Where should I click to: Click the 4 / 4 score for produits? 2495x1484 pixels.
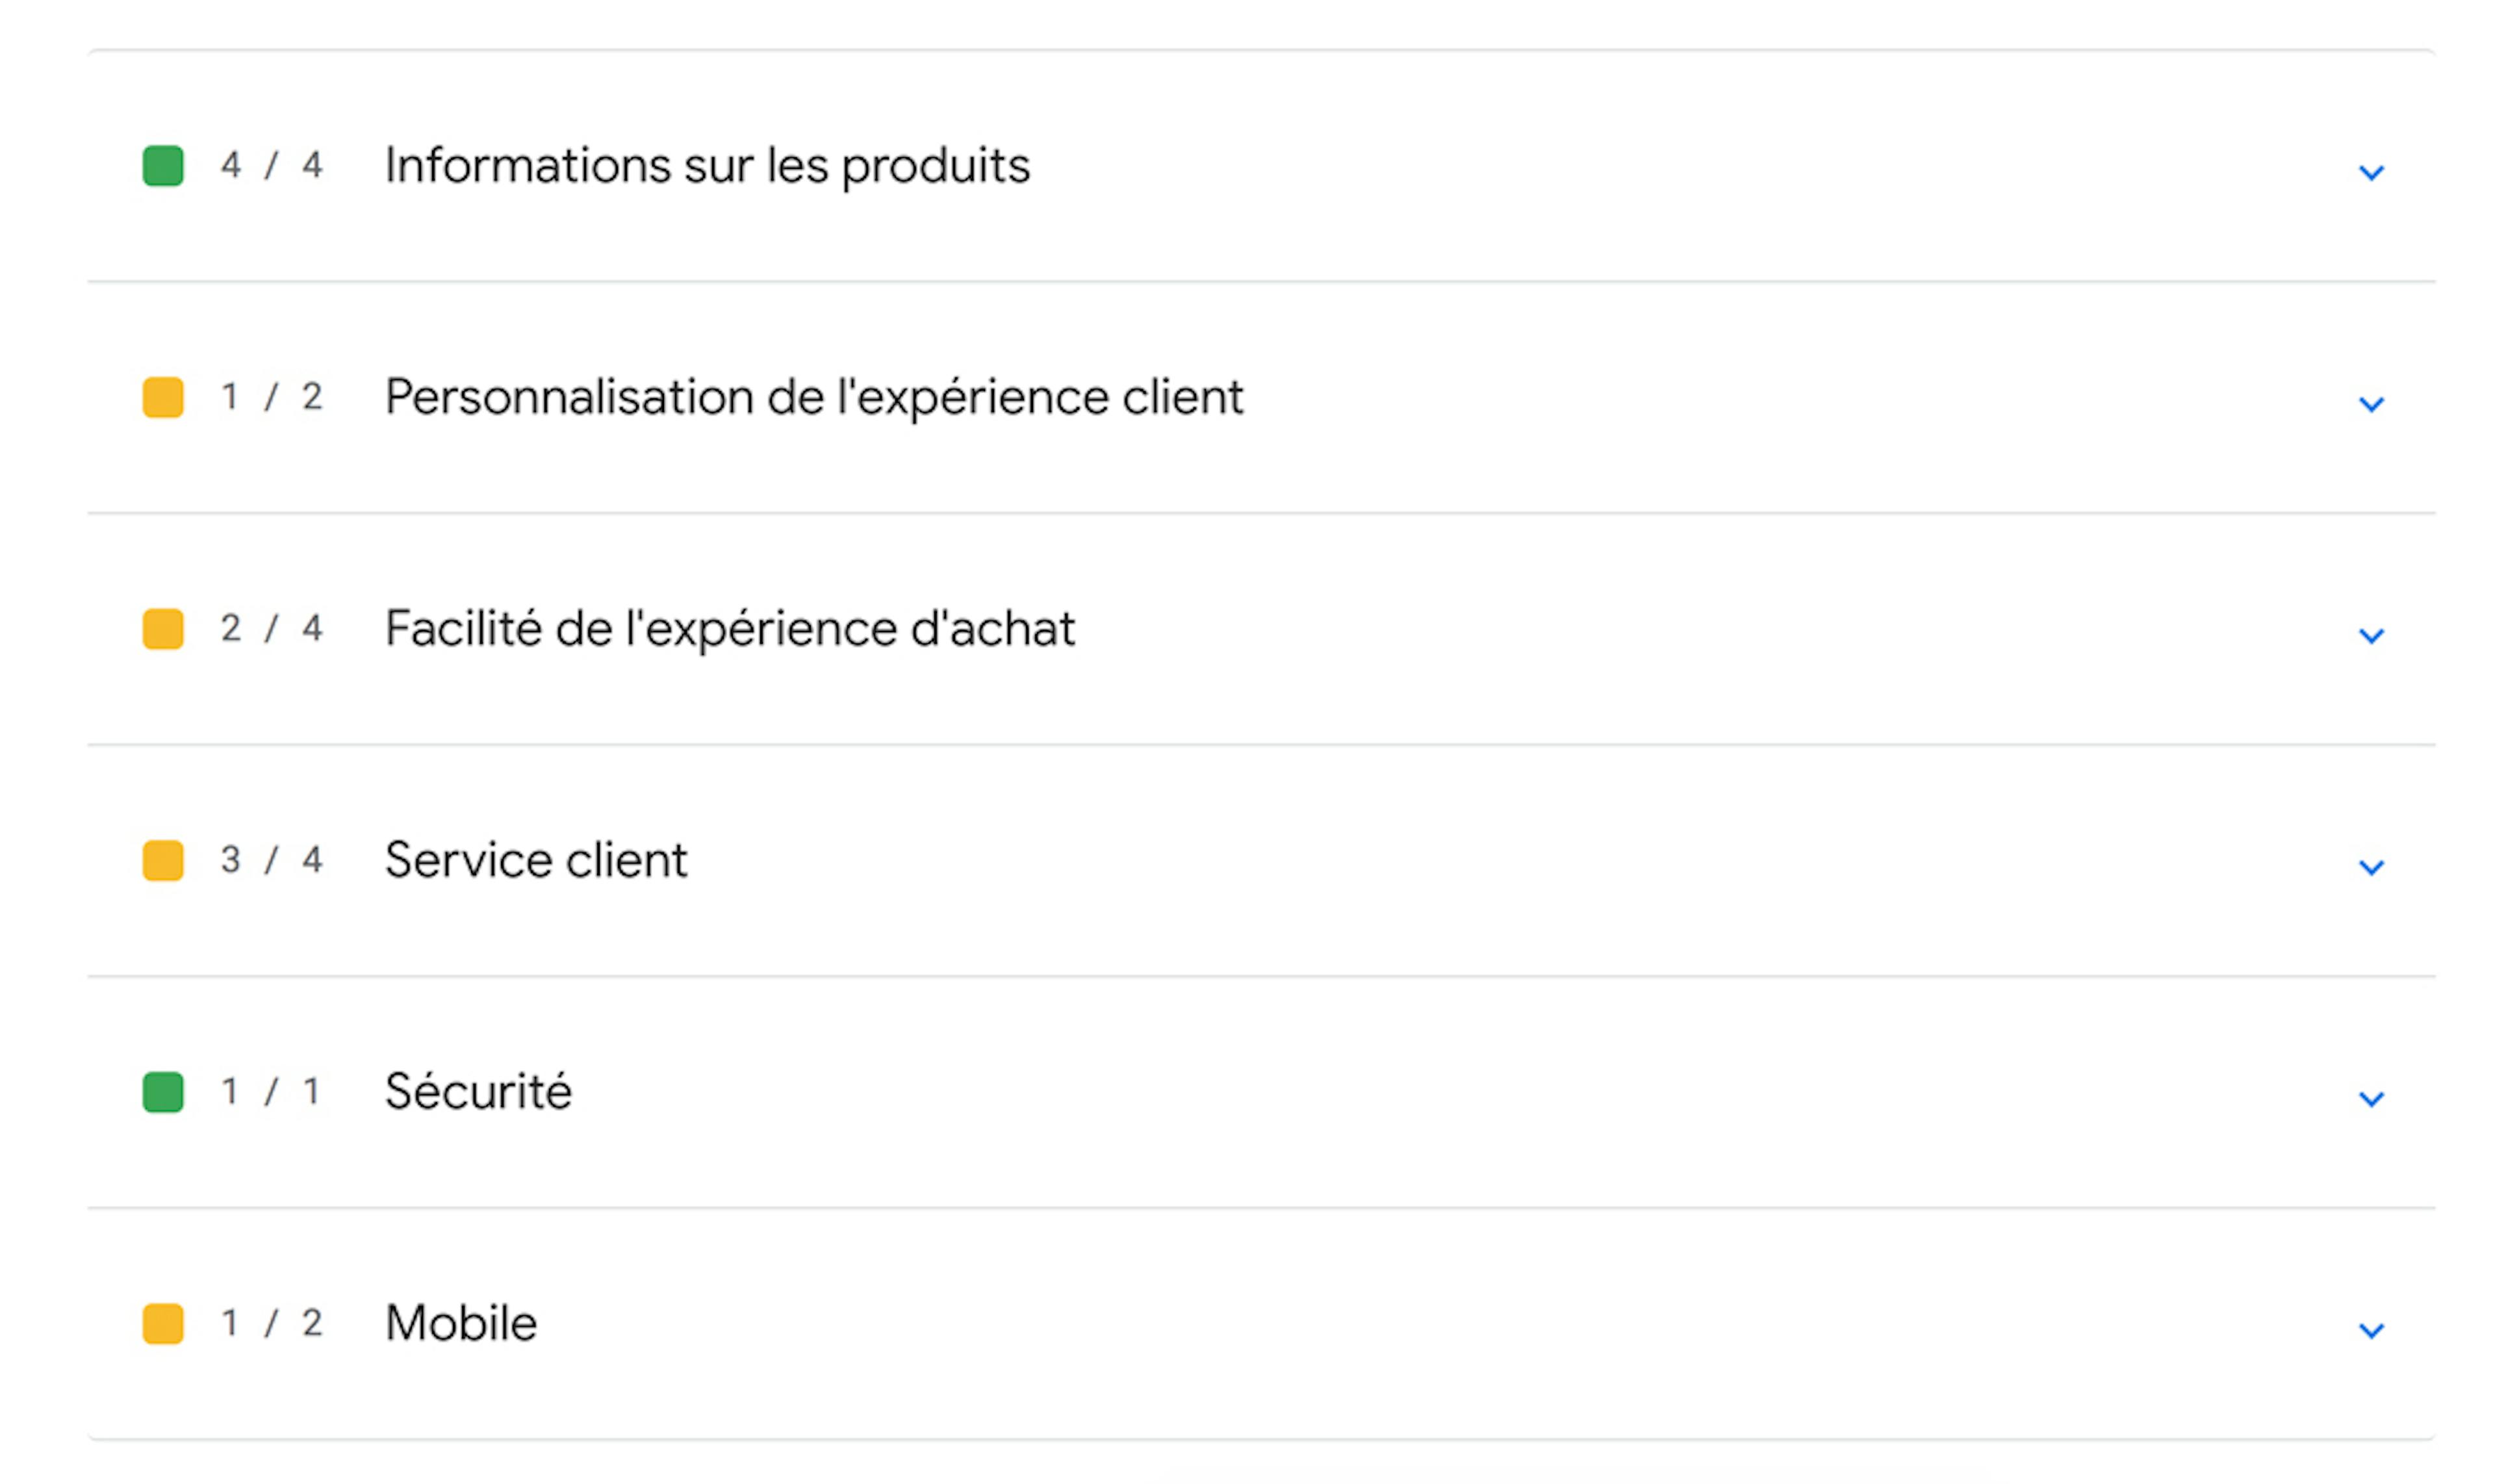click(271, 166)
